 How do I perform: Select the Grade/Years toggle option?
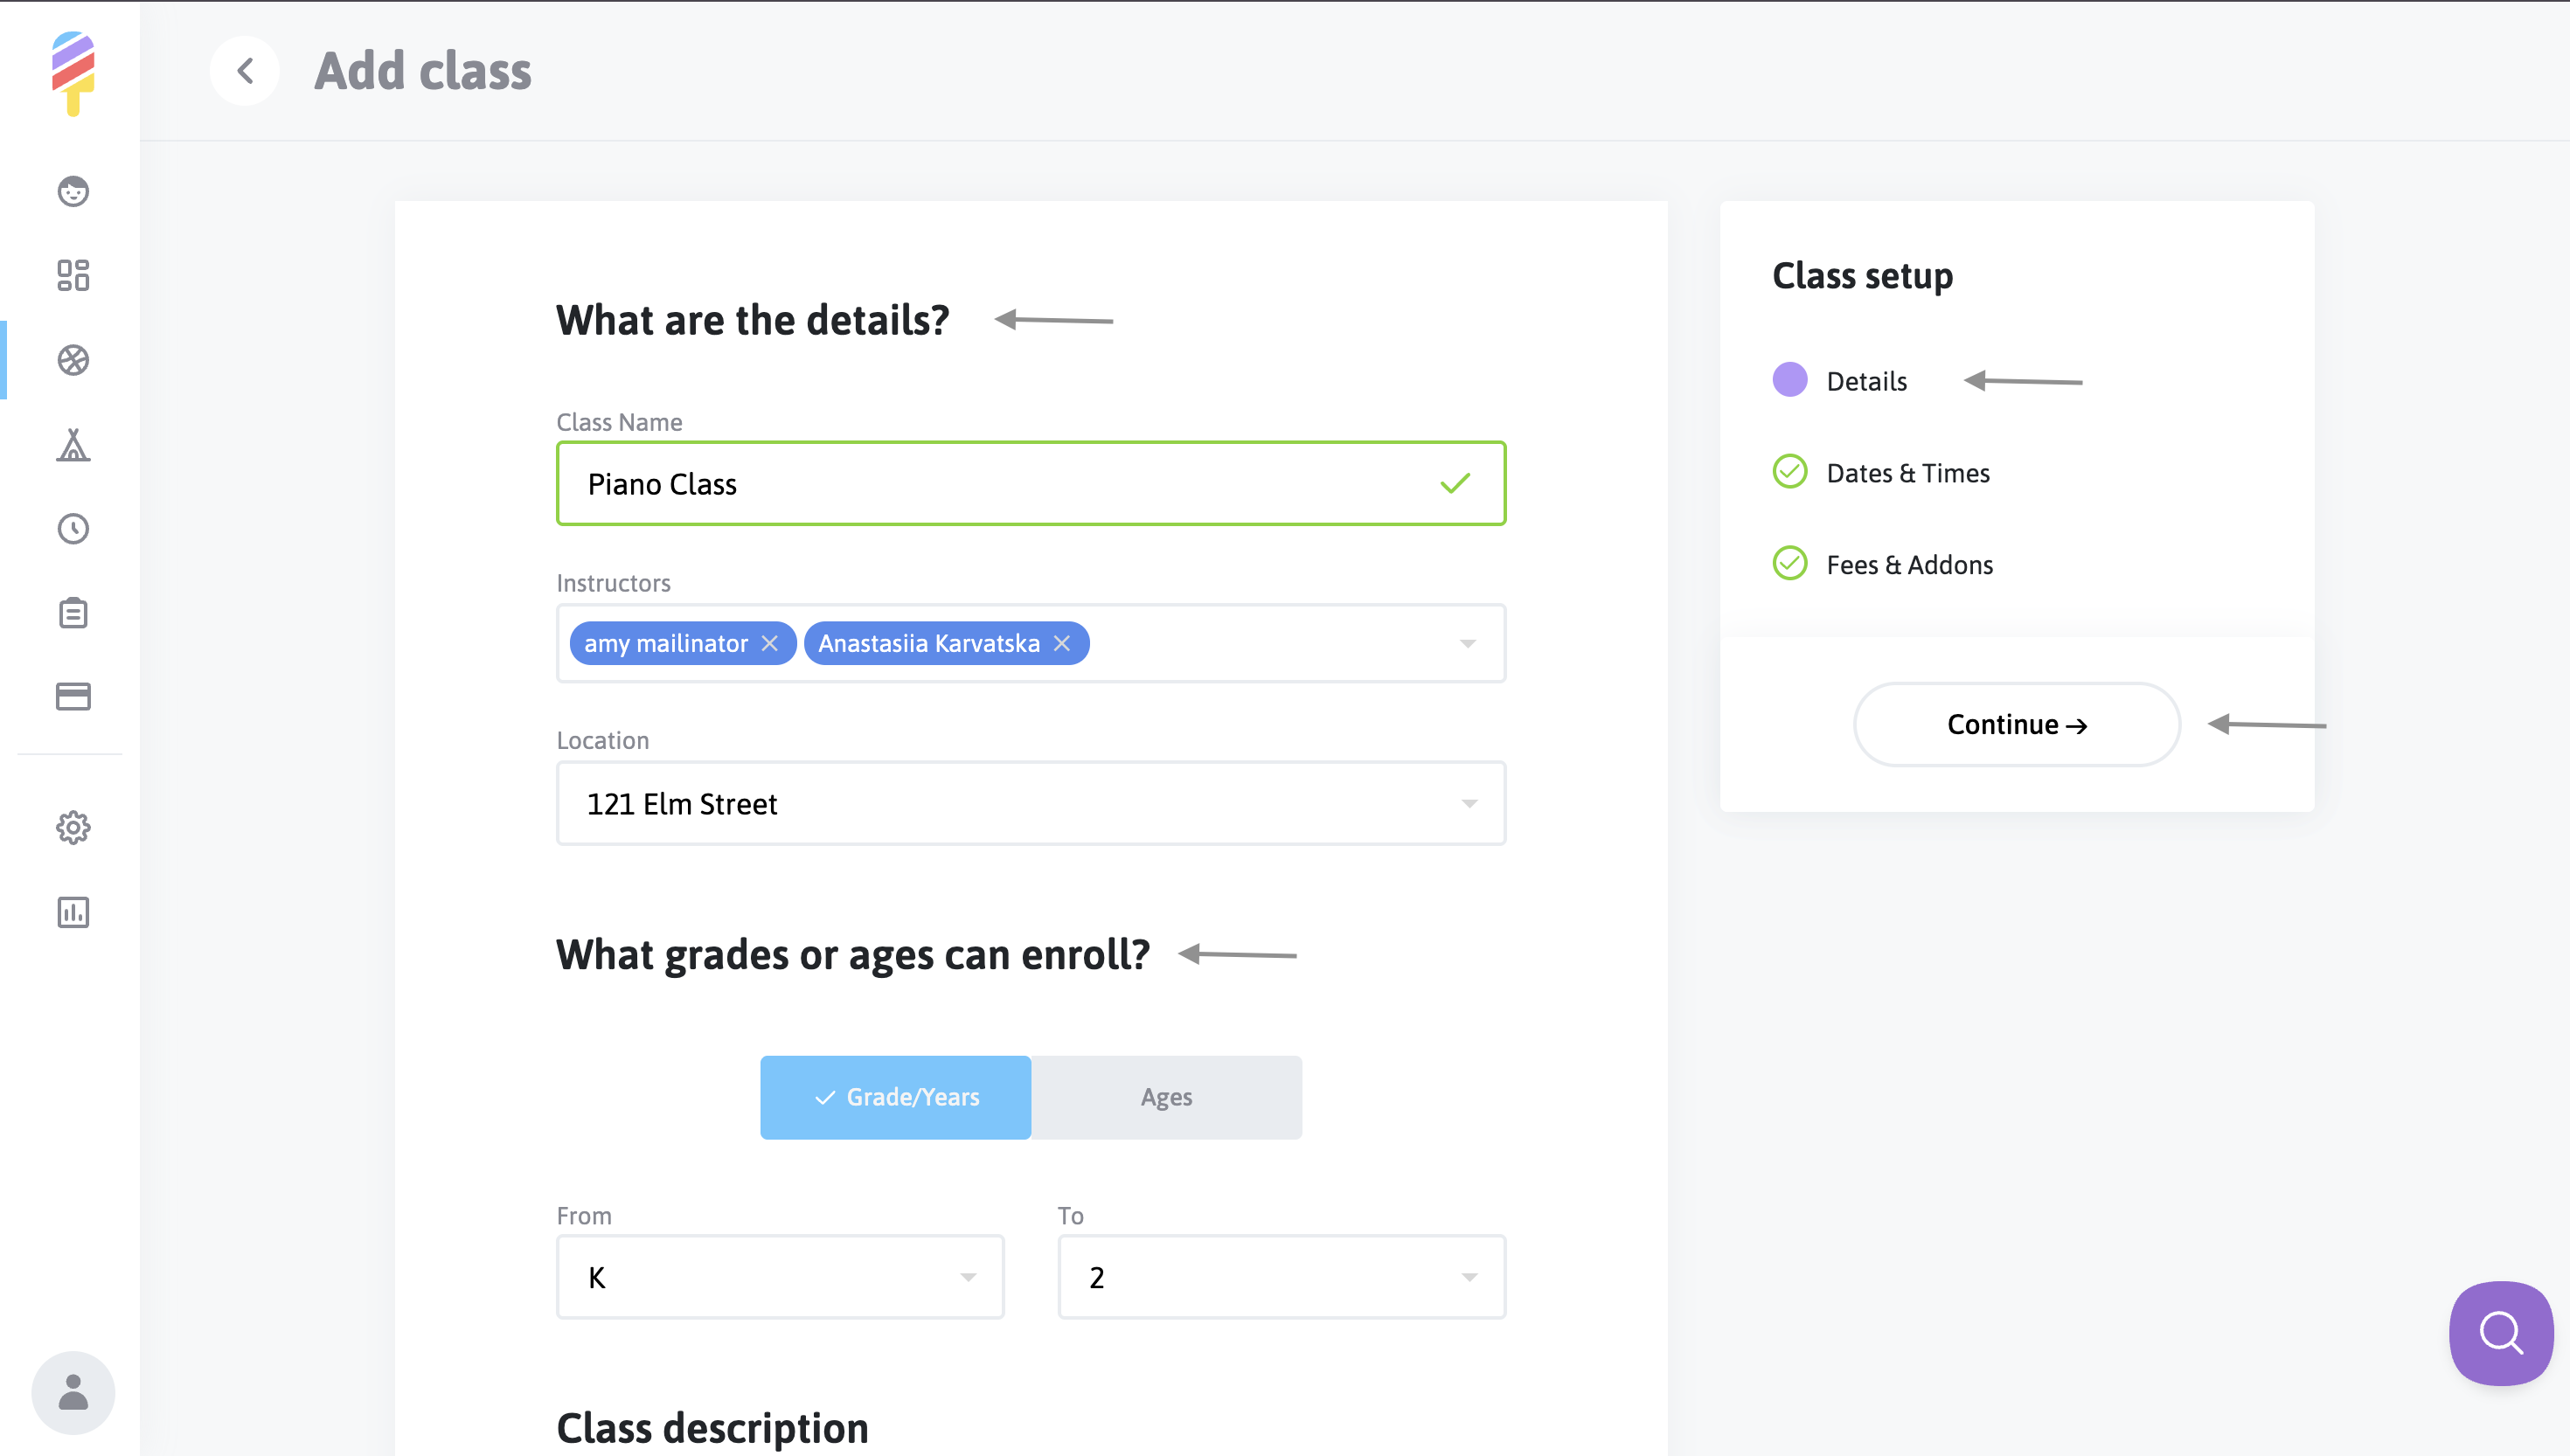pyautogui.click(x=895, y=1097)
